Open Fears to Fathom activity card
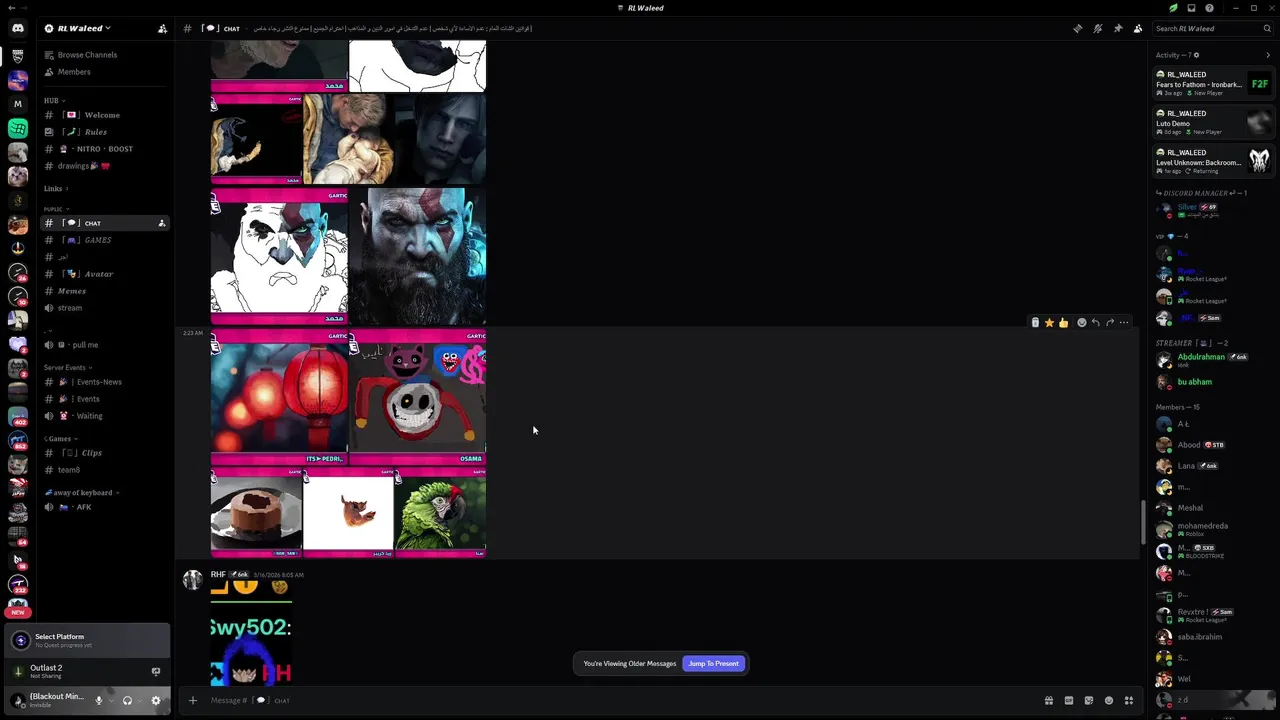 tap(1212, 84)
